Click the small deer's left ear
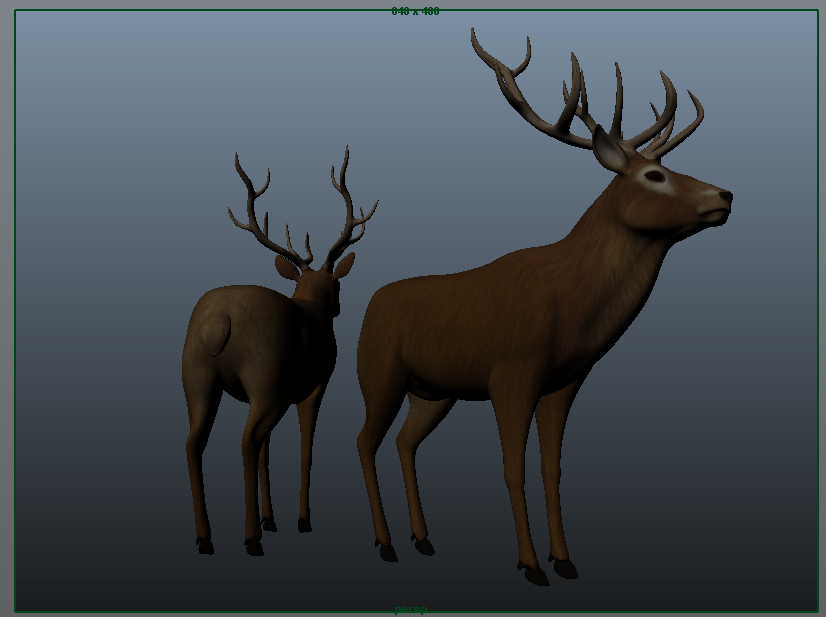 point(287,267)
